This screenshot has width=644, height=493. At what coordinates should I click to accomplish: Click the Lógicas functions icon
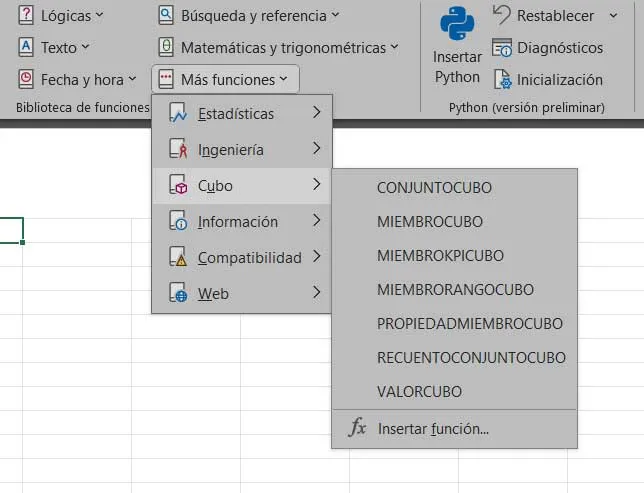26,15
